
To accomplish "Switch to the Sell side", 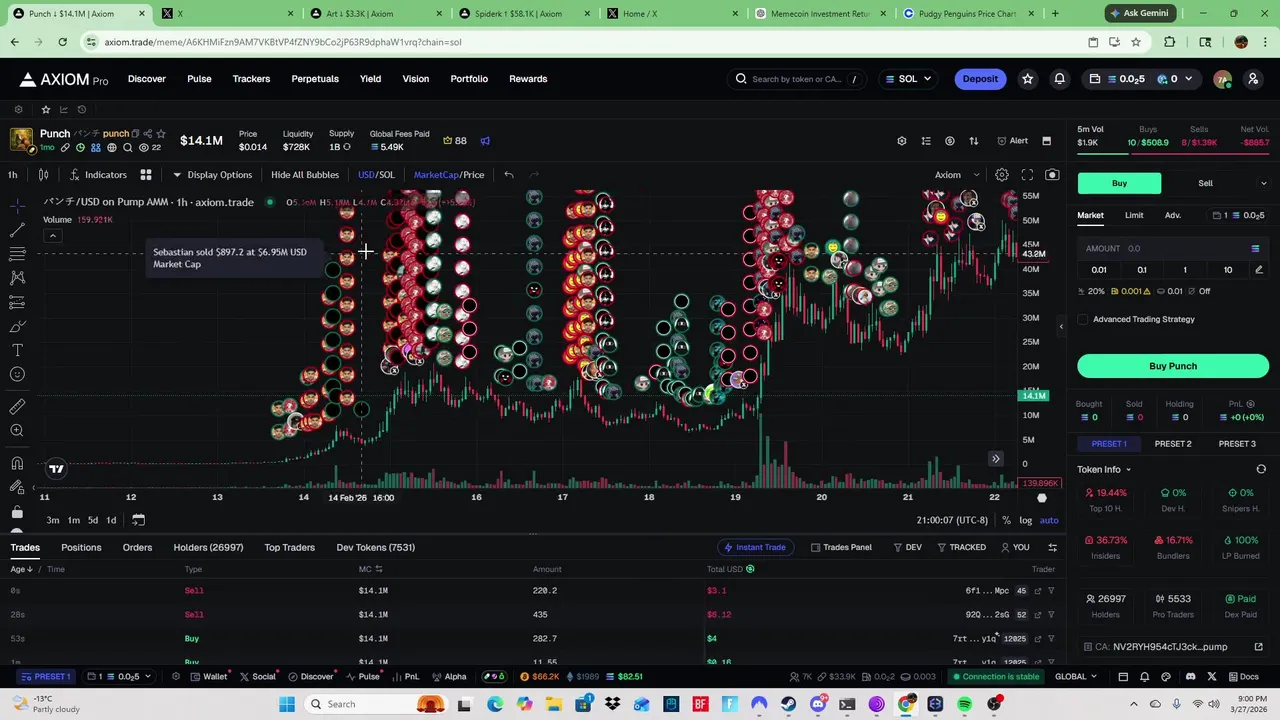I will click(x=1205, y=183).
